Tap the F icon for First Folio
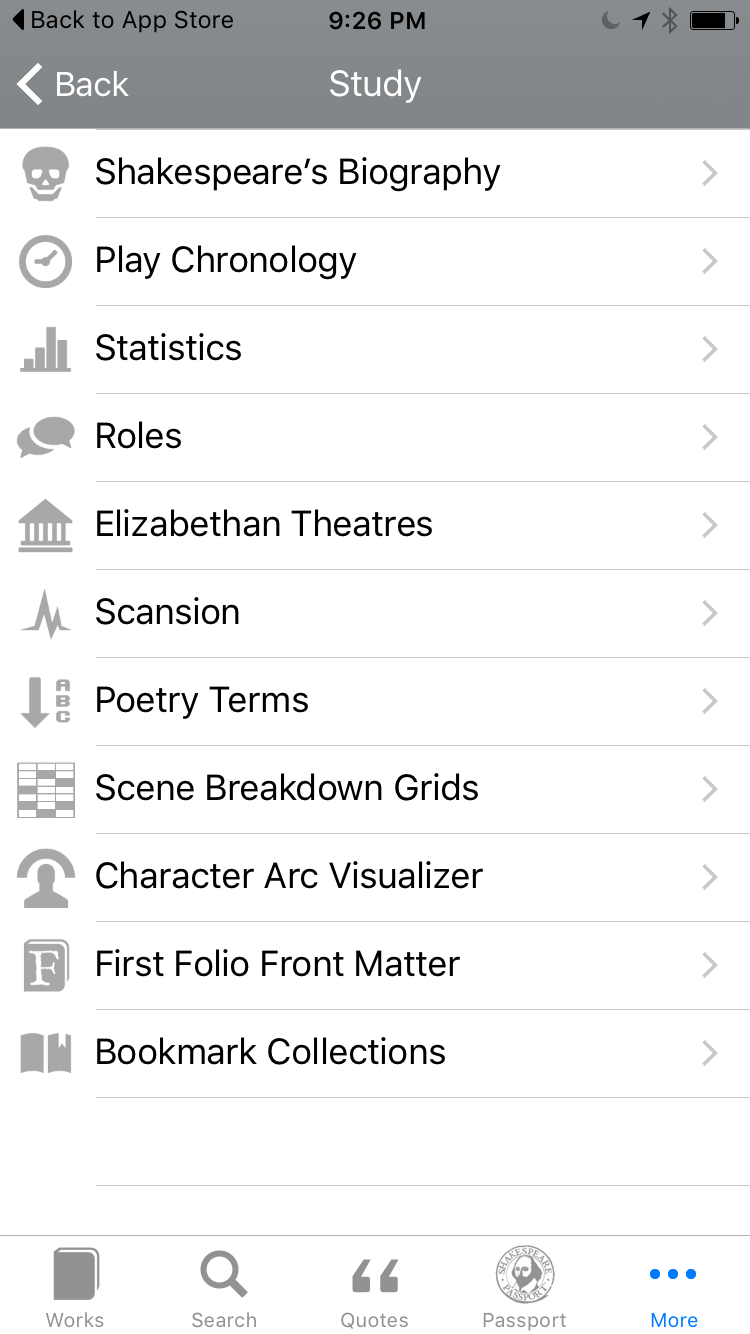Screen dimensions: 750x1334 46,965
